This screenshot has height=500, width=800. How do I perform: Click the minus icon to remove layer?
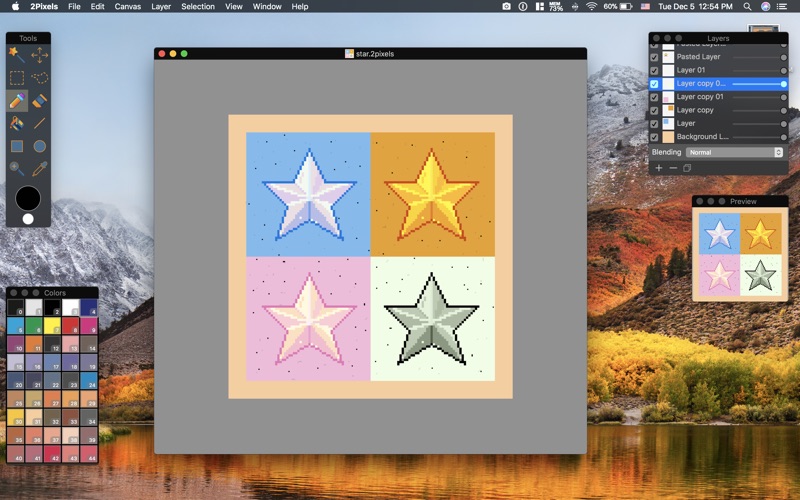tap(673, 168)
